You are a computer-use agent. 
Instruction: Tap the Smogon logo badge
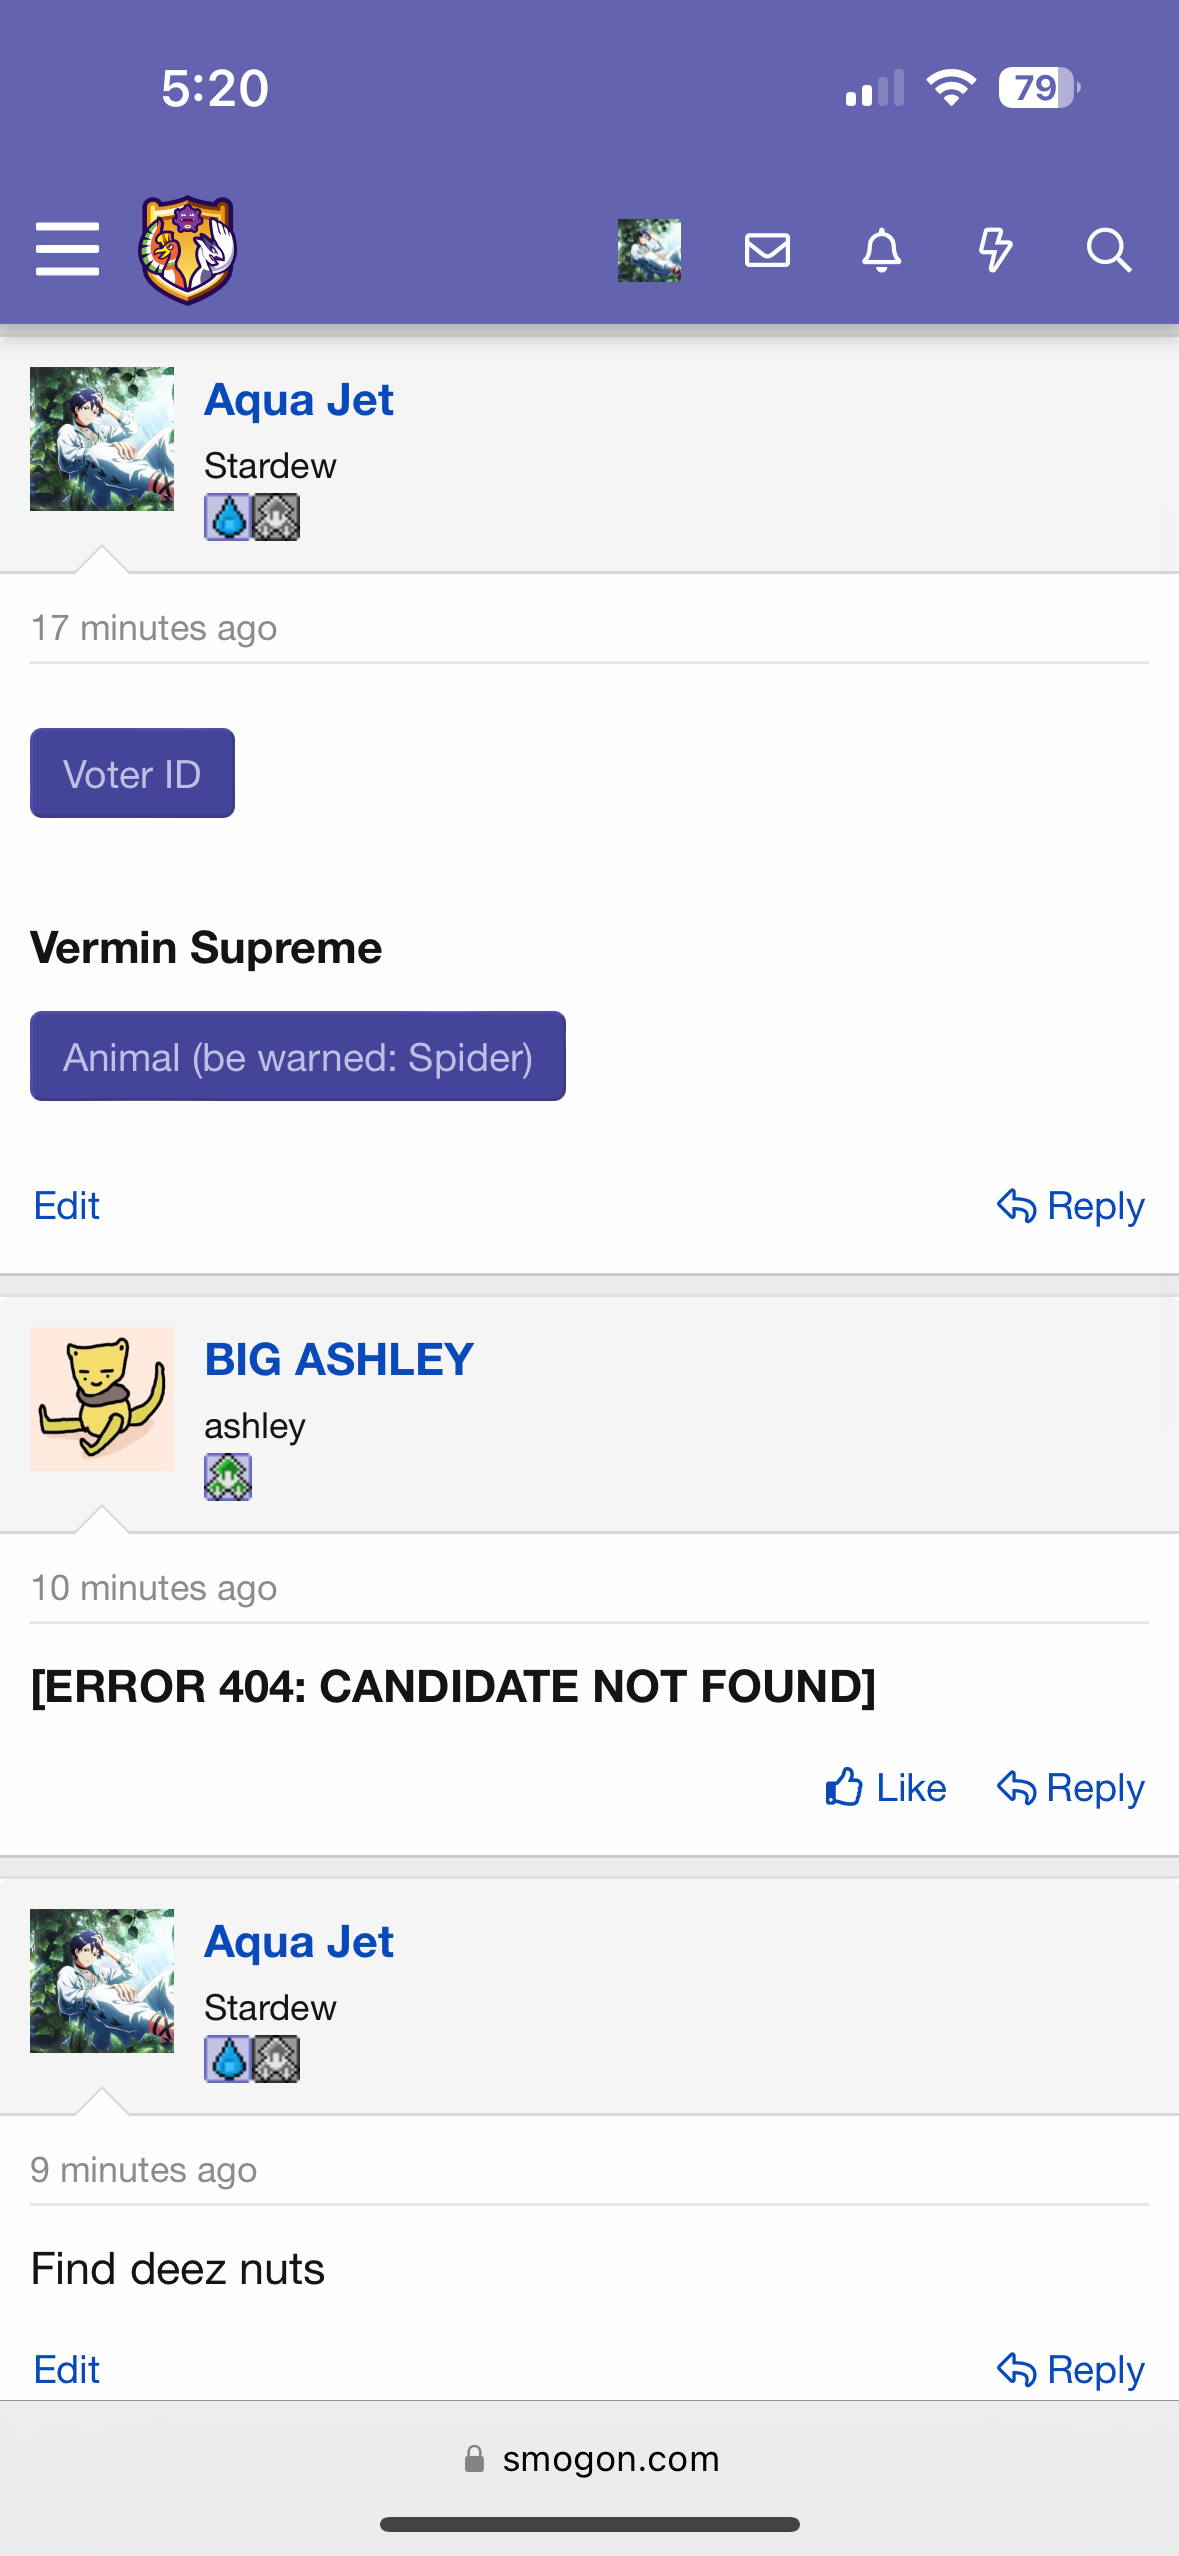click(x=187, y=250)
